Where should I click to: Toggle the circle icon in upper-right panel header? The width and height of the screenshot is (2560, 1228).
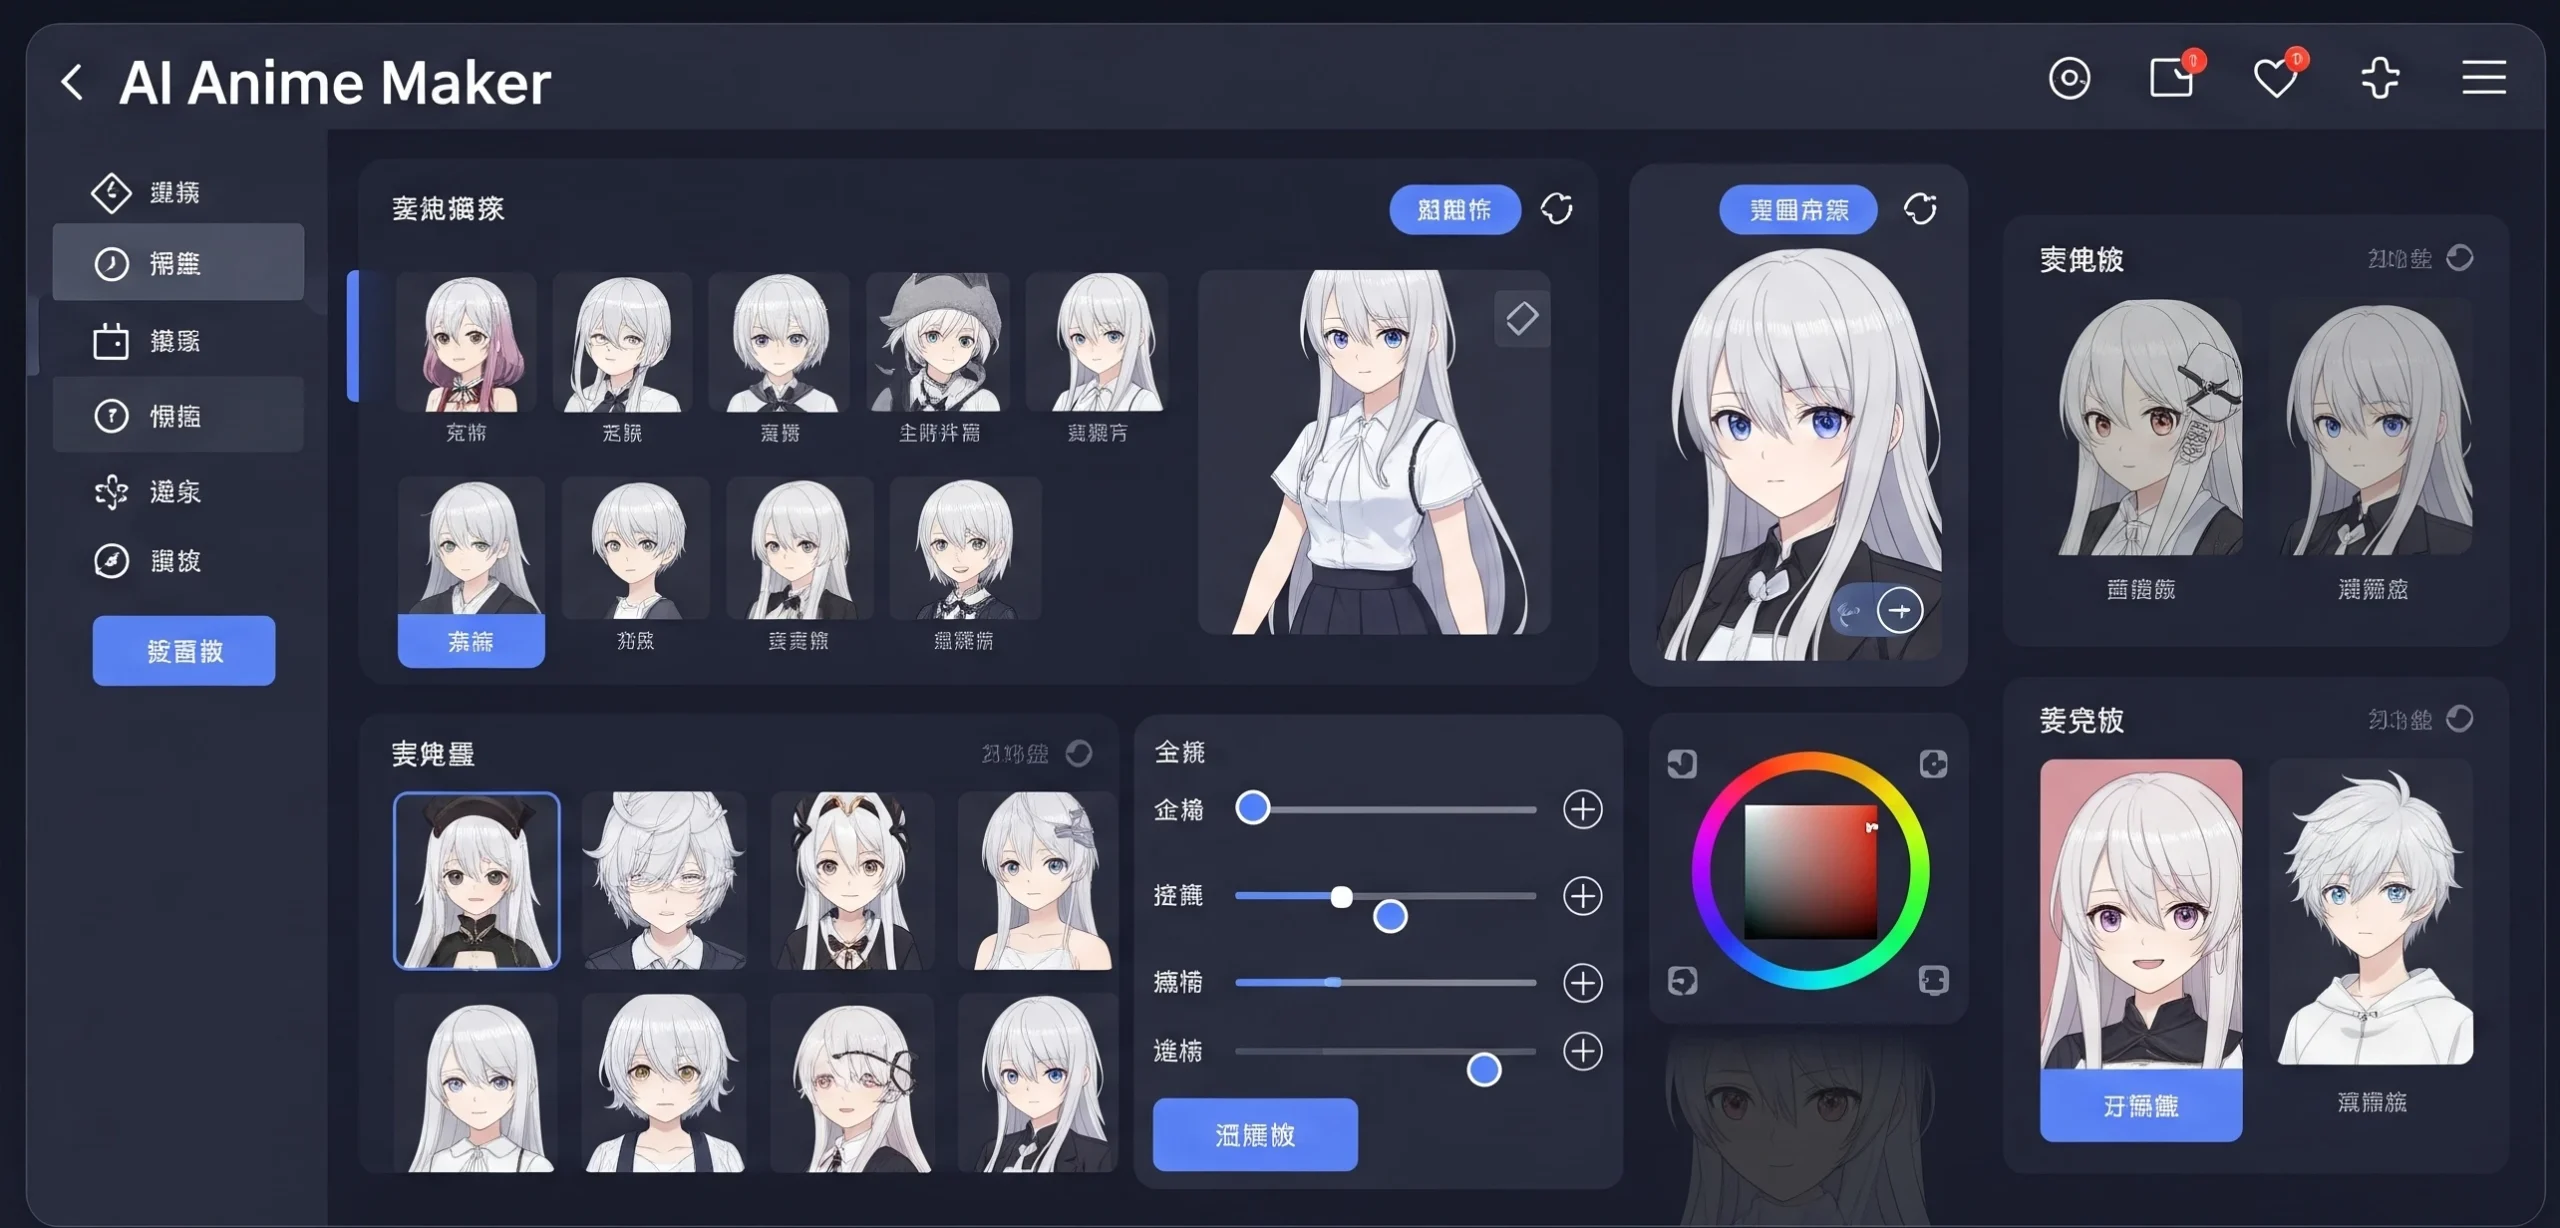(x=2459, y=258)
